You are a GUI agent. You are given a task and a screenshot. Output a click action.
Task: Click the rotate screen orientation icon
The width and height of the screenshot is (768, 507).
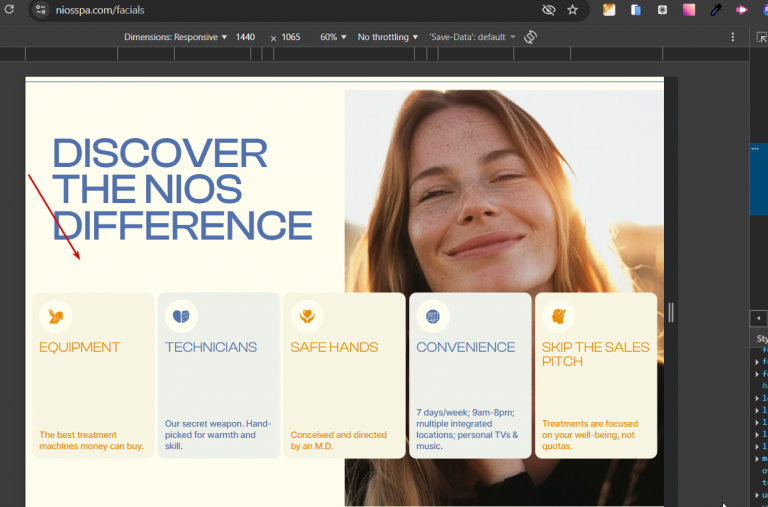(531, 37)
